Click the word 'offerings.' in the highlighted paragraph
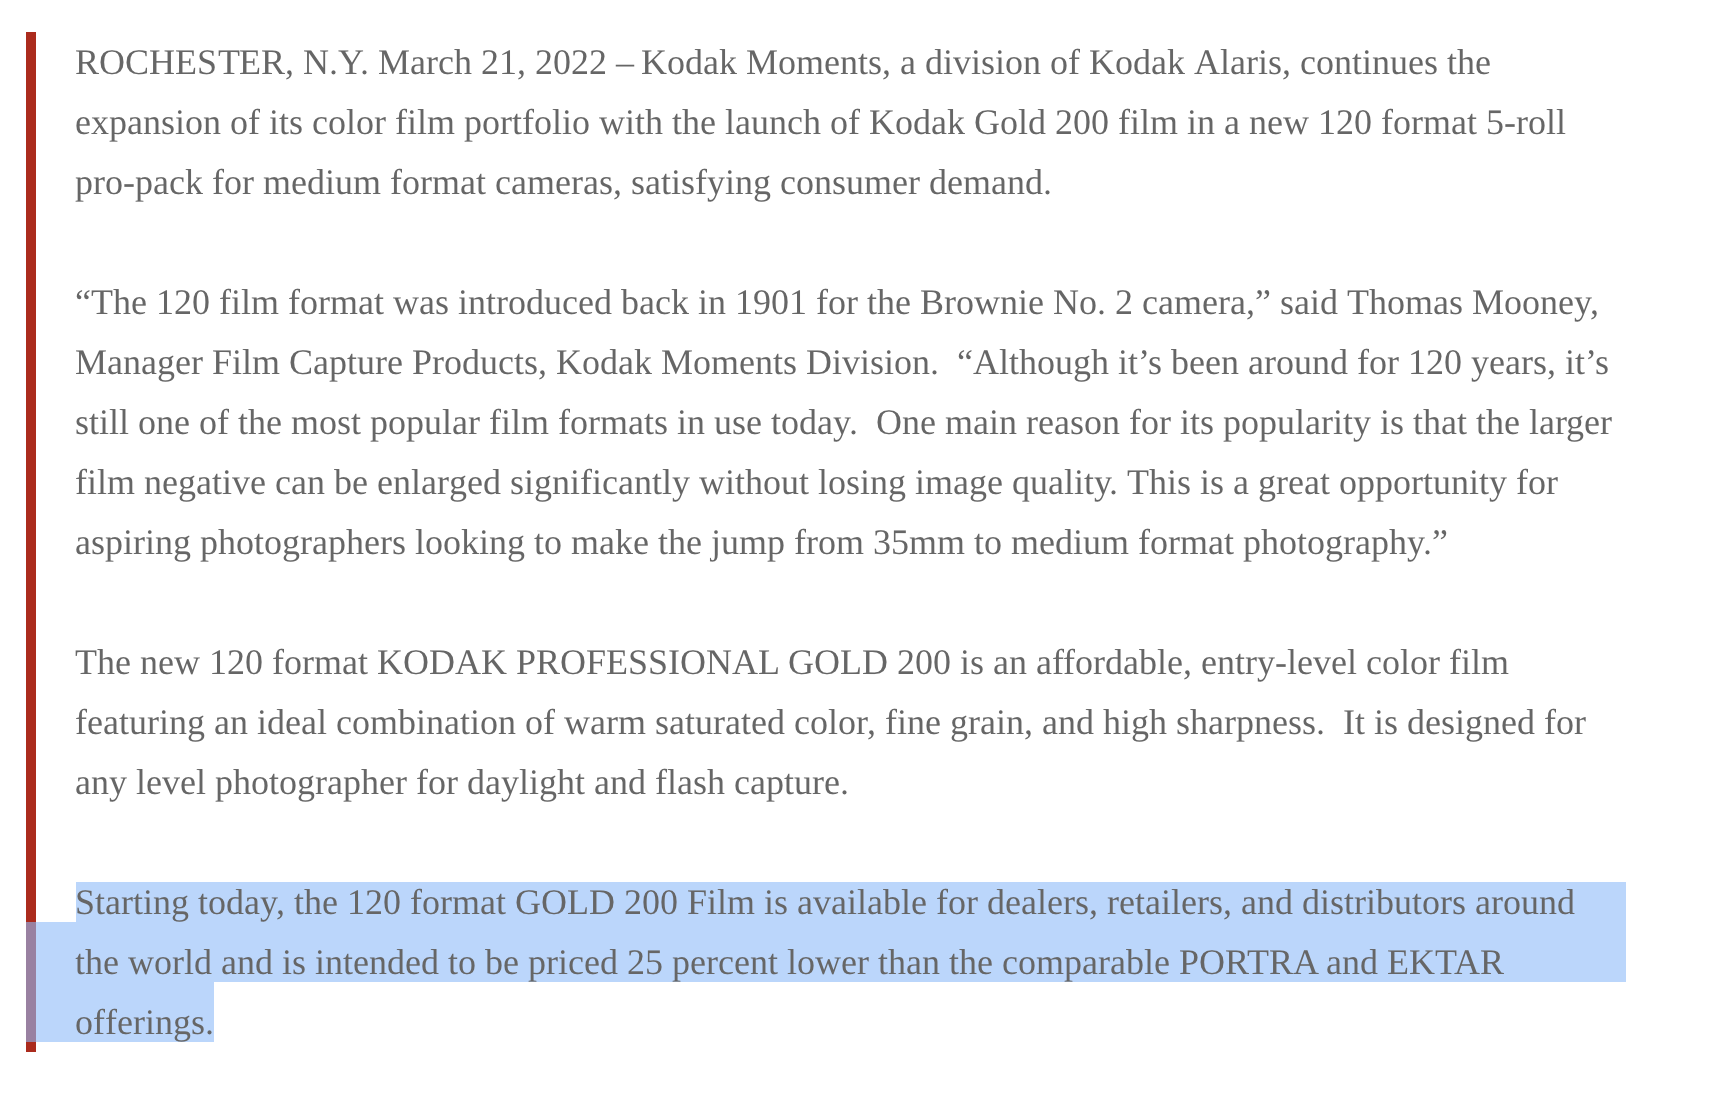 [x=144, y=1023]
